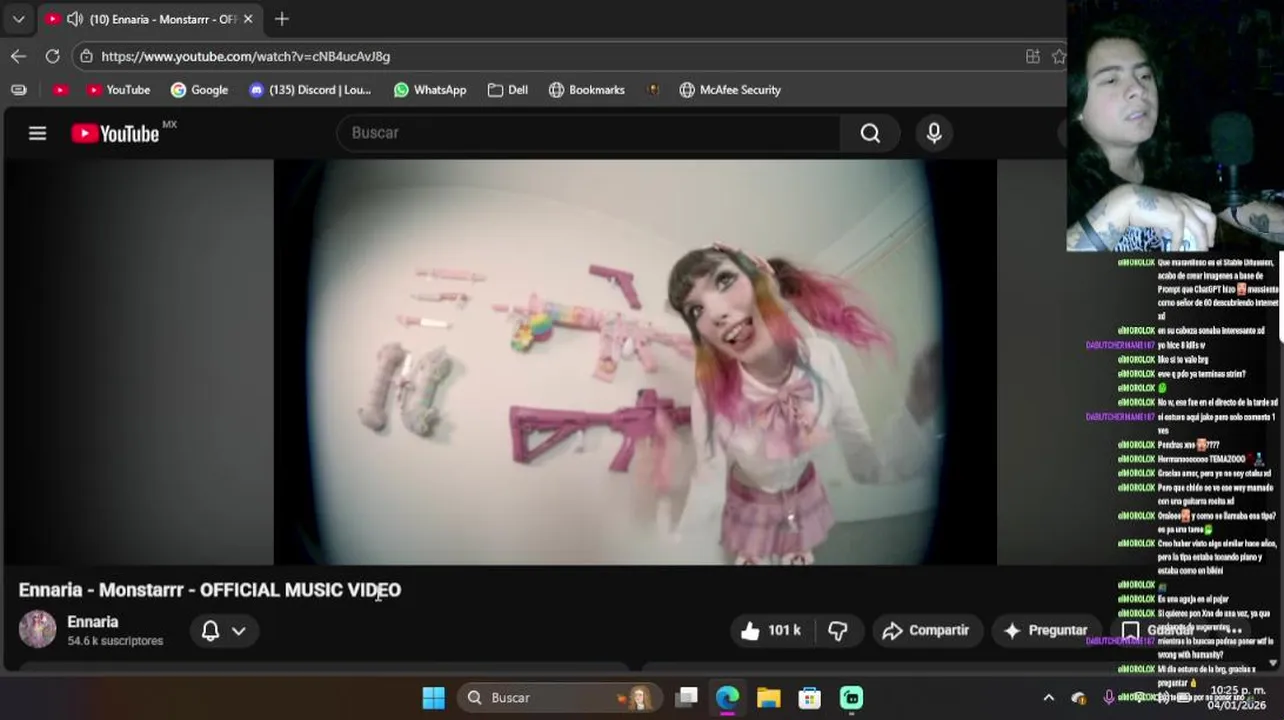Viewport: 1284px width, 720px height.
Task: Open the leftmost bookmarks bar icon
Action: (18, 90)
